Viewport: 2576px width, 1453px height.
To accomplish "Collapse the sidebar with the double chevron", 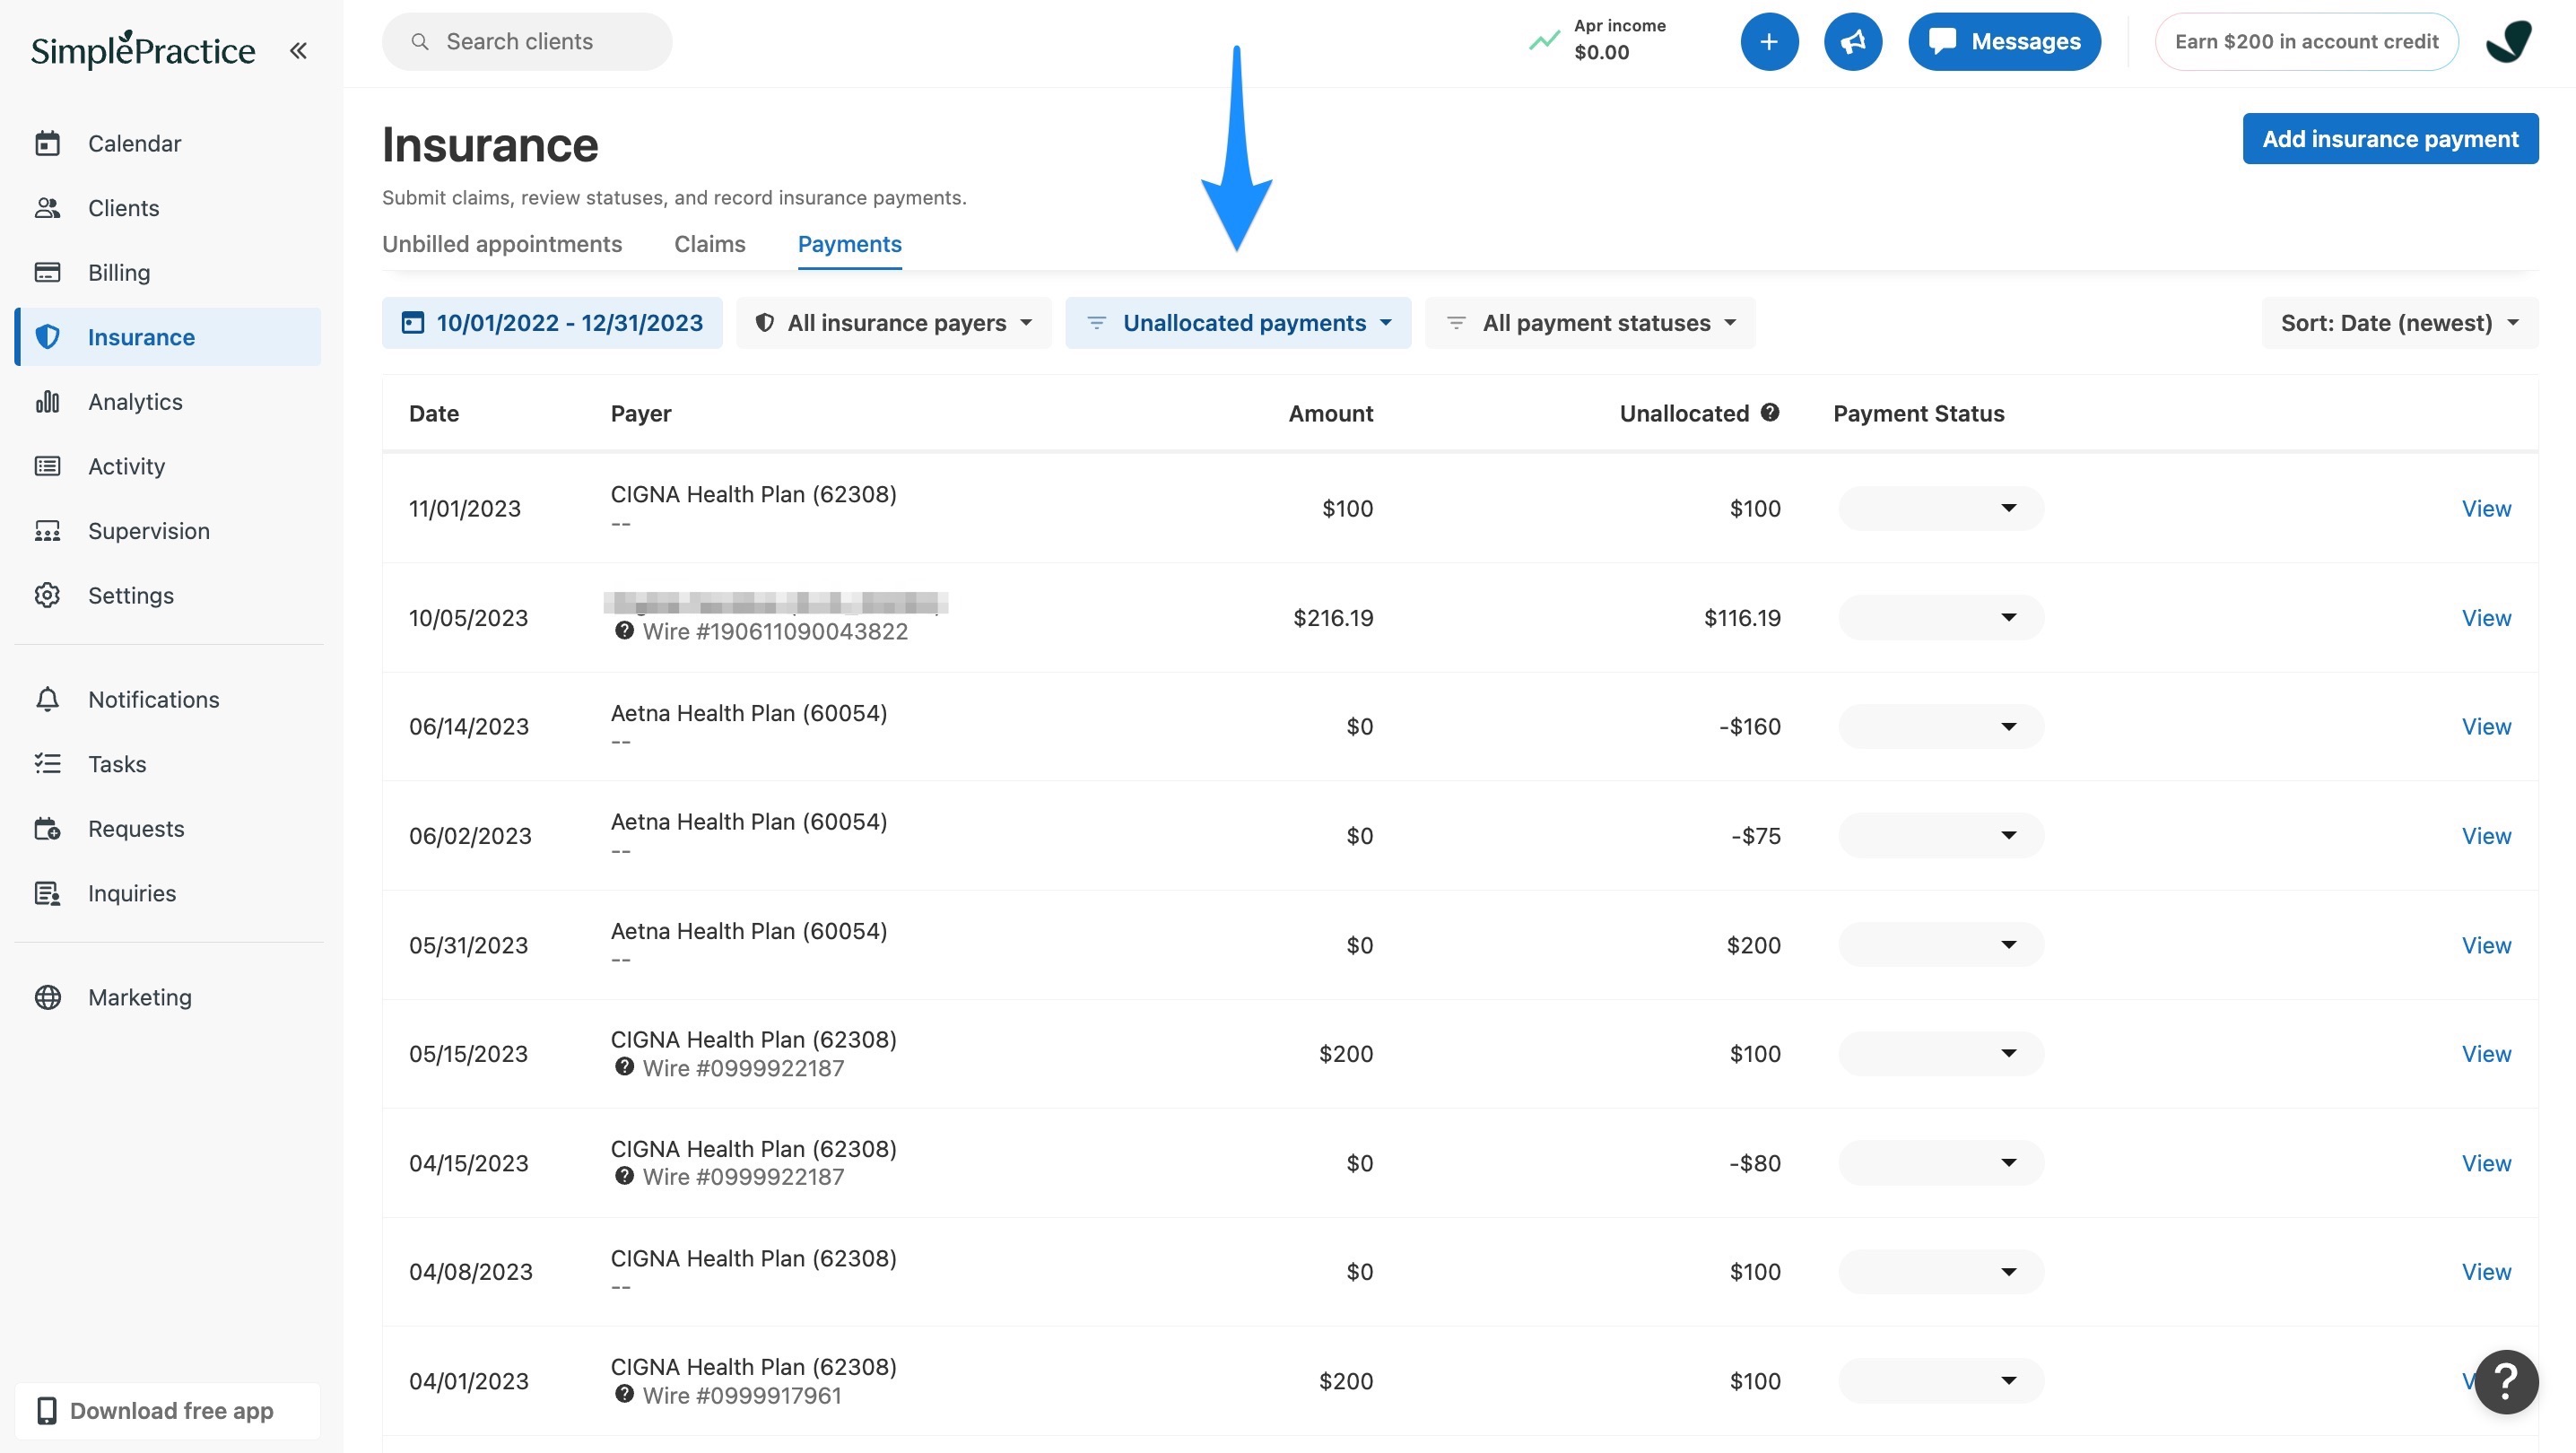I will click(298, 50).
